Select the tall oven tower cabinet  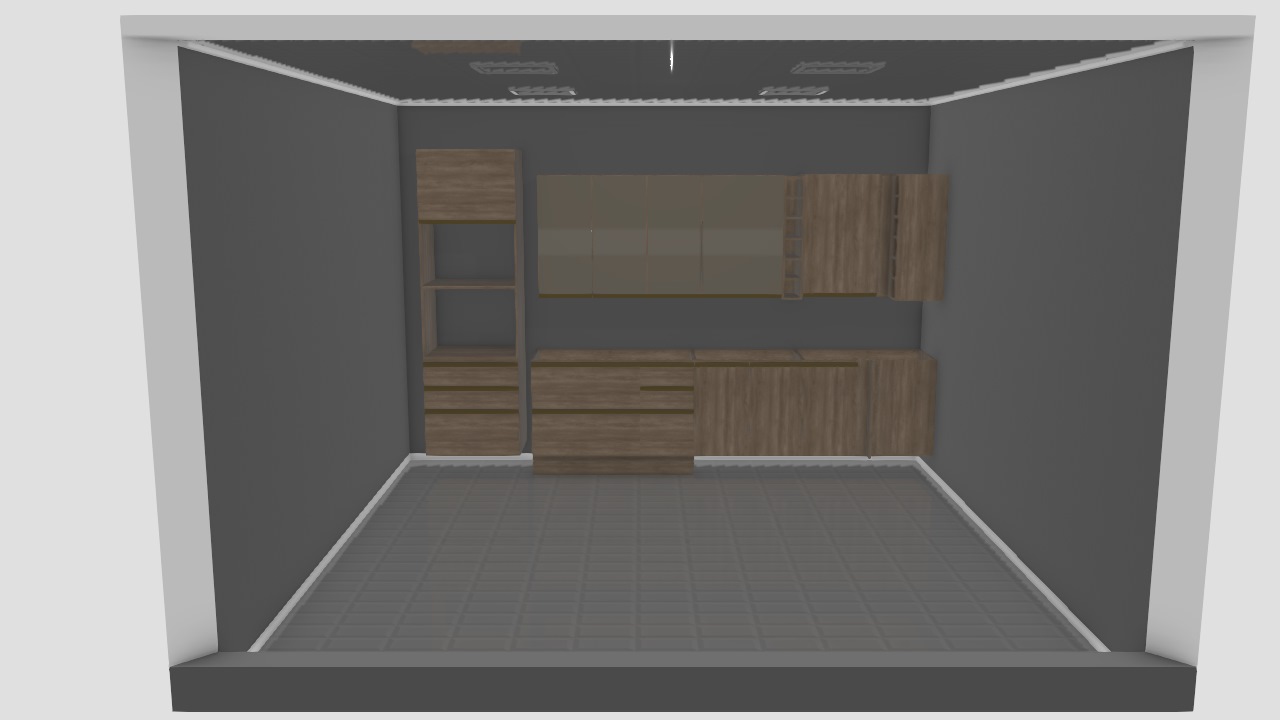coord(469,302)
